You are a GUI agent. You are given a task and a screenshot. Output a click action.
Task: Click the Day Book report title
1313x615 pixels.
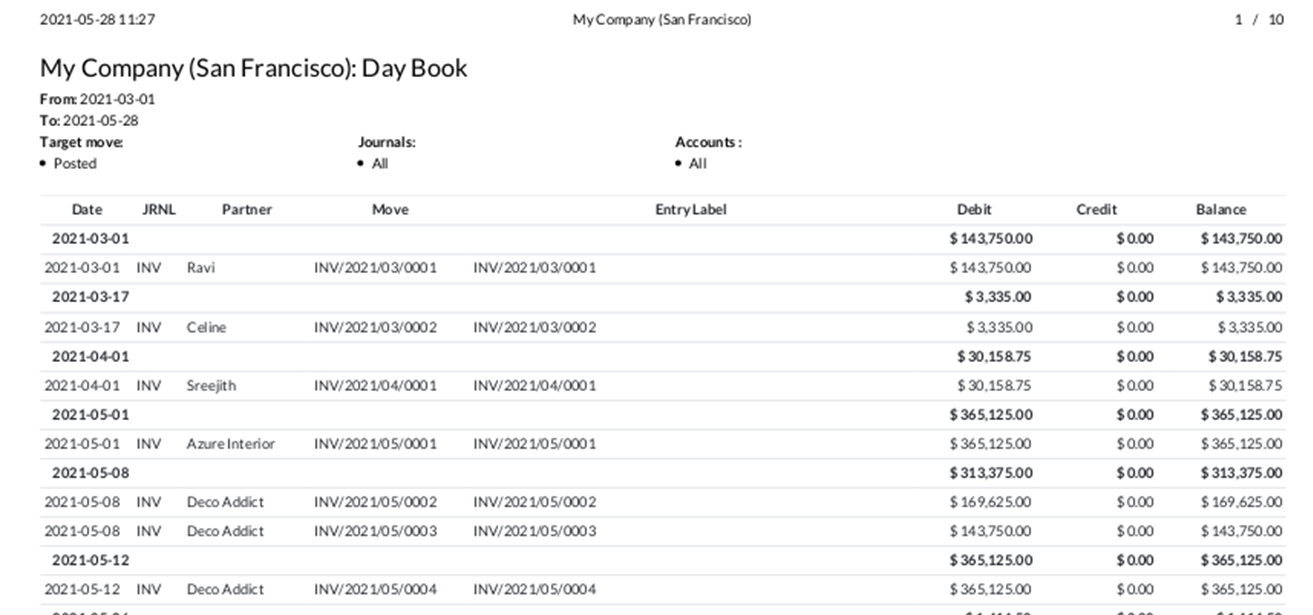click(x=253, y=68)
